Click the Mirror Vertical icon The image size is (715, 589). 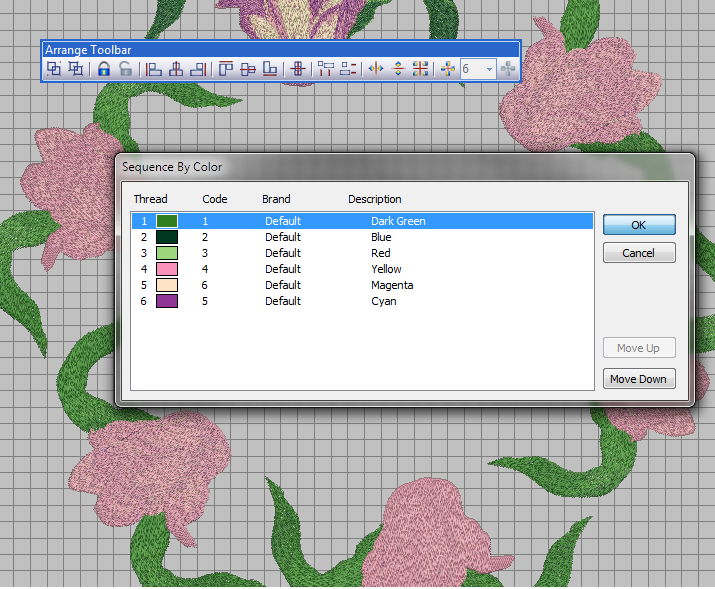tap(398, 69)
